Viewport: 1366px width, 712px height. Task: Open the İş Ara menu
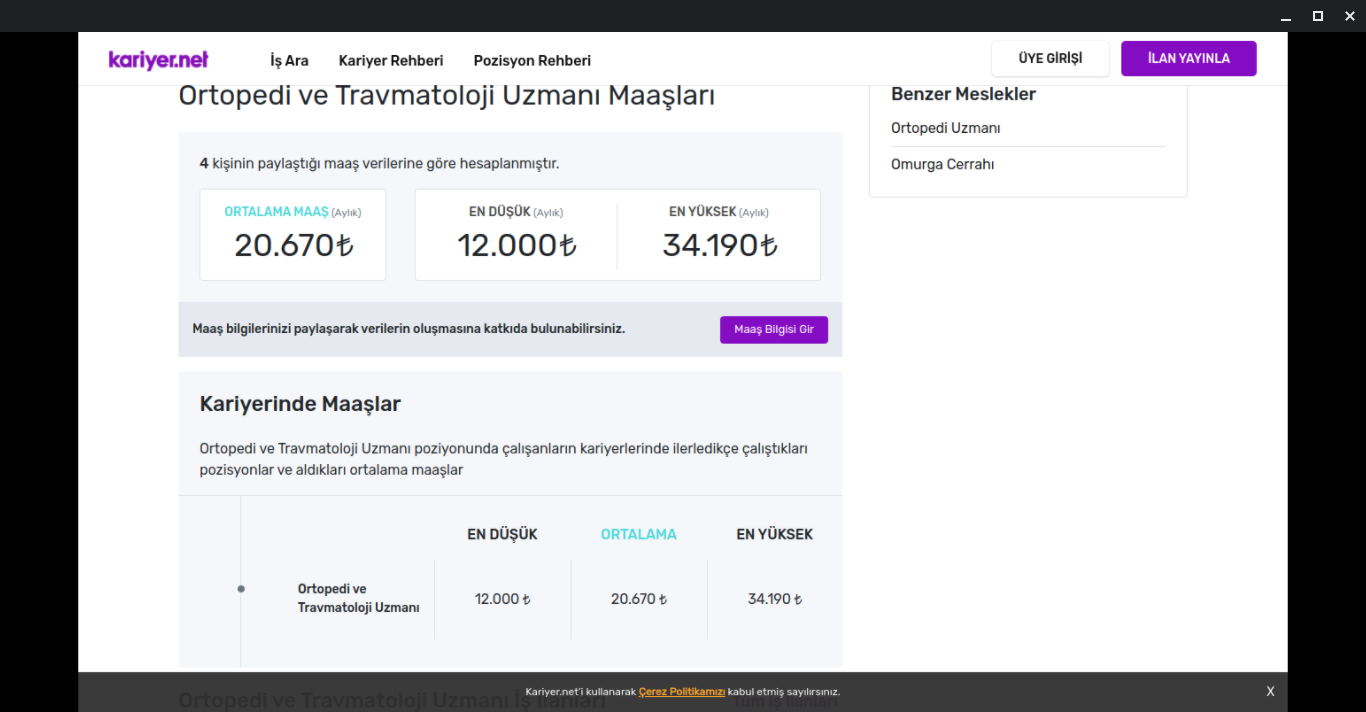pos(289,61)
